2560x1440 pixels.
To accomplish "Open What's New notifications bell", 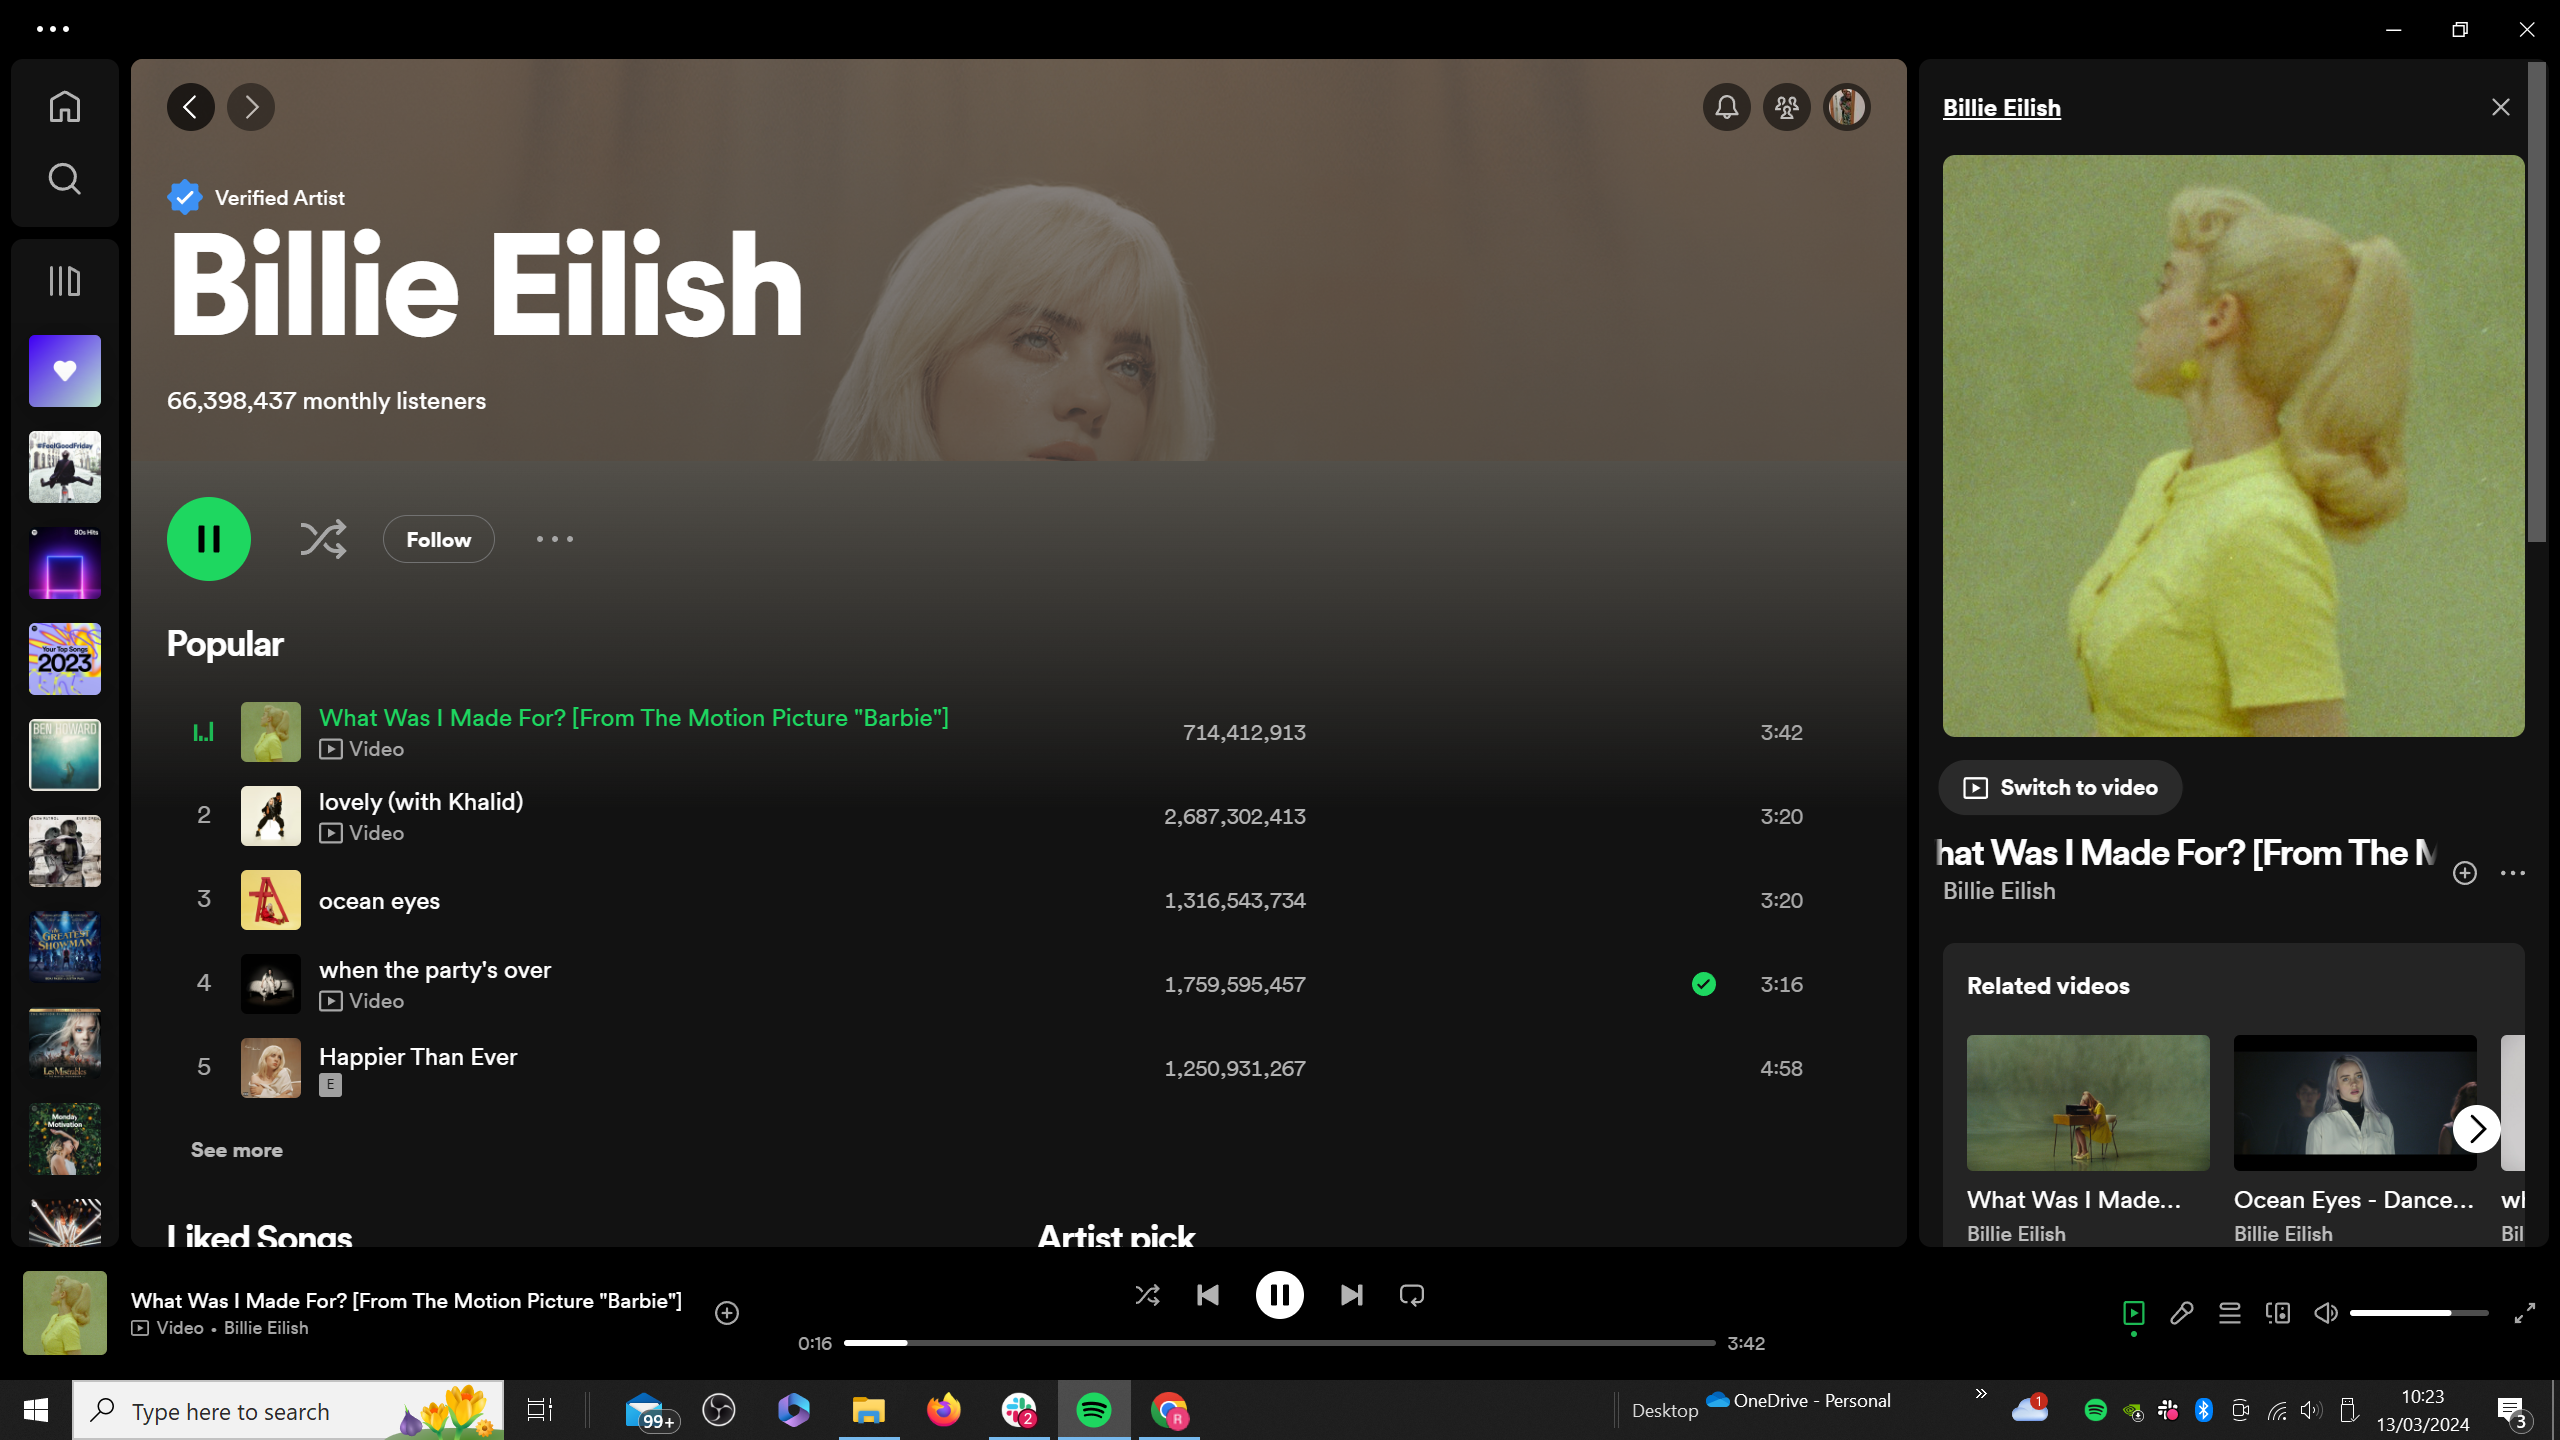I will [1727, 107].
